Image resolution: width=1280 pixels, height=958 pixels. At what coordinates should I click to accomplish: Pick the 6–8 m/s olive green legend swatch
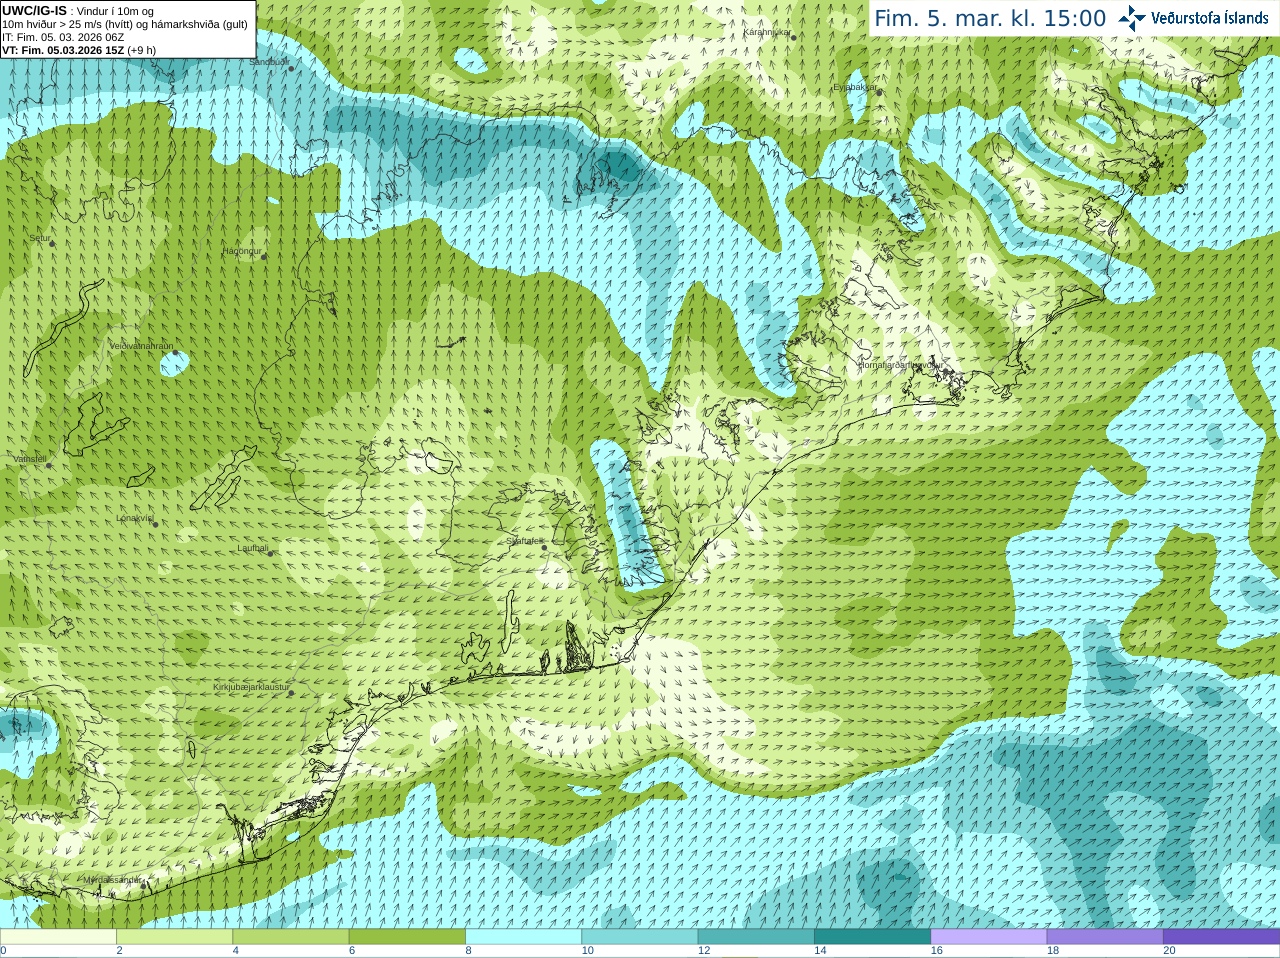407,937
